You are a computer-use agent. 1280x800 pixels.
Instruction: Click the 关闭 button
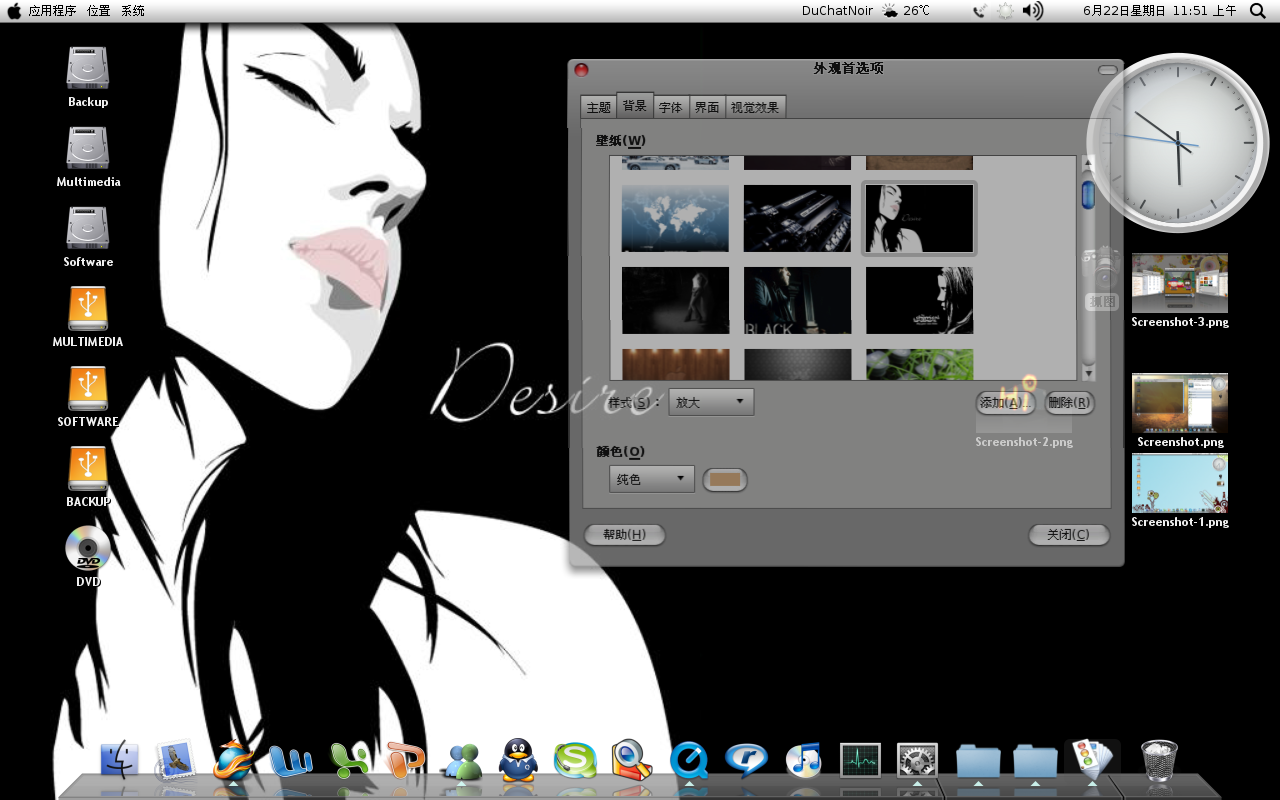click(x=1069, y=535)
